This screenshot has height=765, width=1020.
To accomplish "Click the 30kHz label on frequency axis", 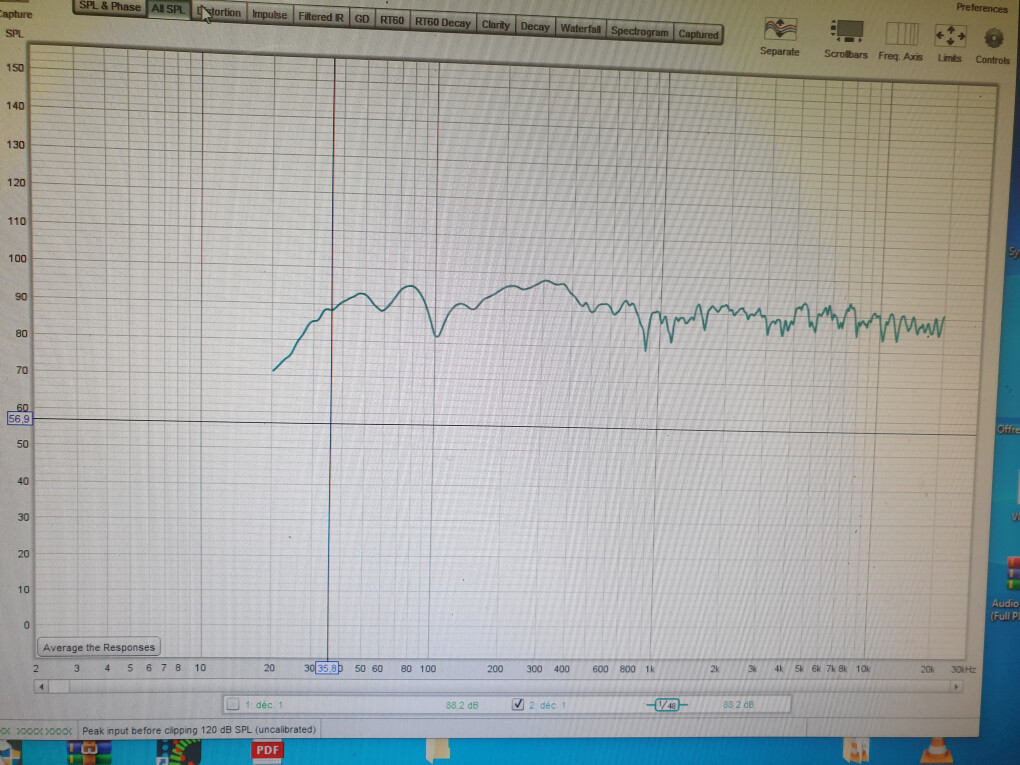I will pyautogui.click(x=963, y=669).
